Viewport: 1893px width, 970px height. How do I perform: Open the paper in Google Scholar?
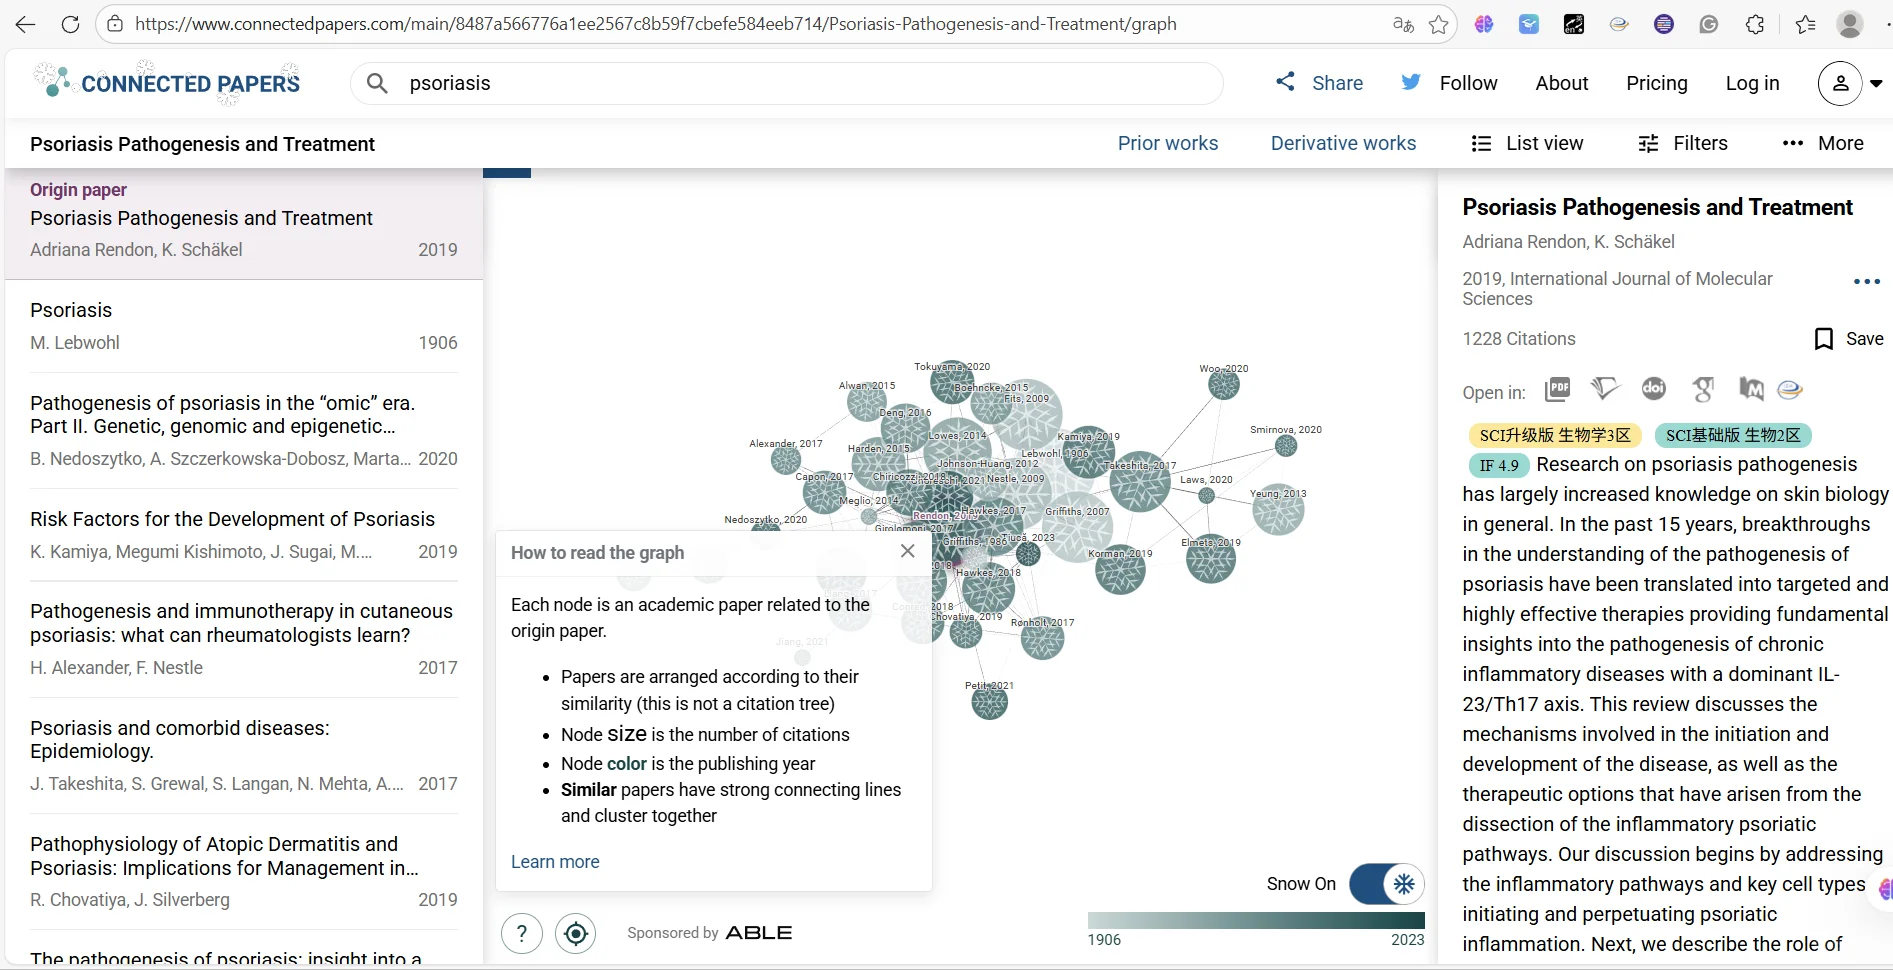[x=1703, y=389]
